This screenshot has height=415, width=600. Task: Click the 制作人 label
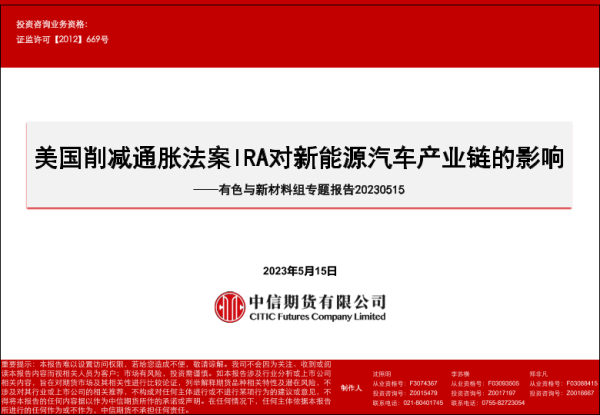pos(351,388)
